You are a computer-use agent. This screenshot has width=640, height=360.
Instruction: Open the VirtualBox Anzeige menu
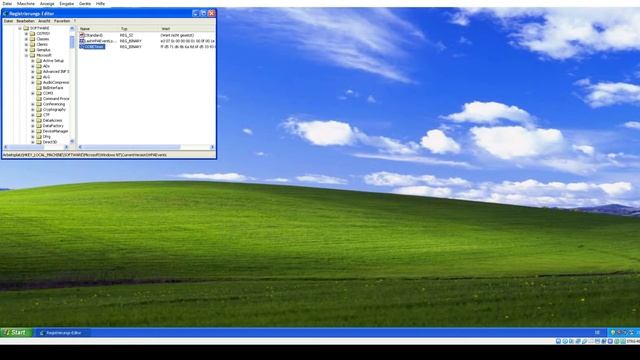point(47,4)
